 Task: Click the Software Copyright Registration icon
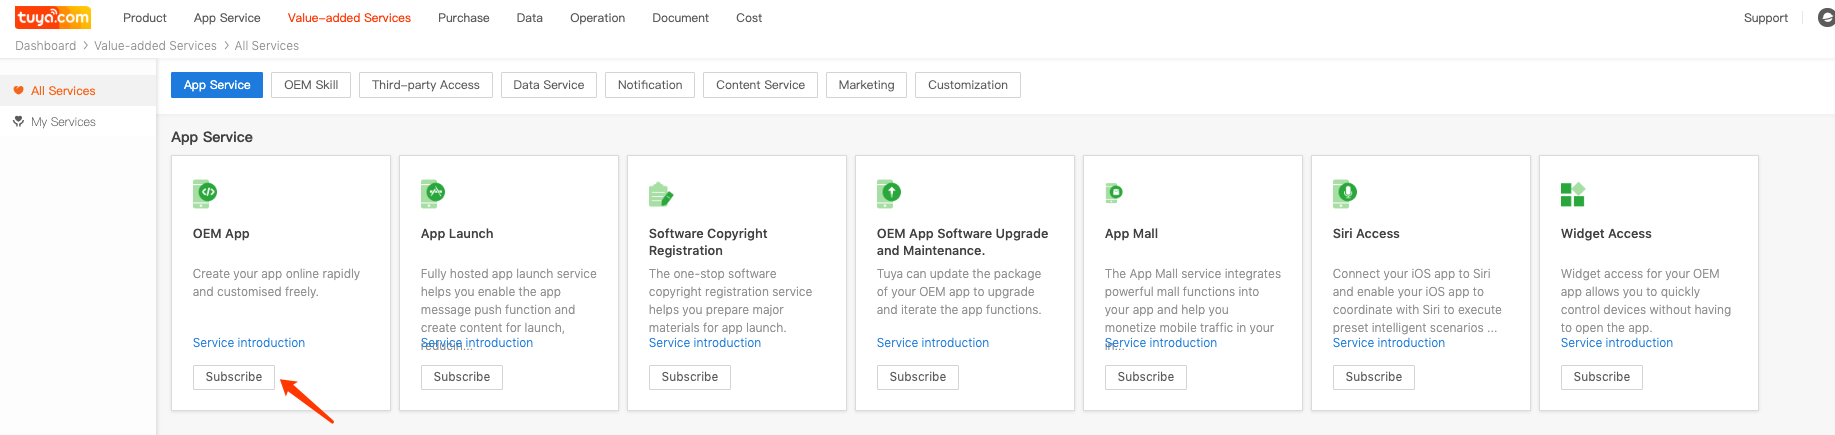click(x=661, y=194)
